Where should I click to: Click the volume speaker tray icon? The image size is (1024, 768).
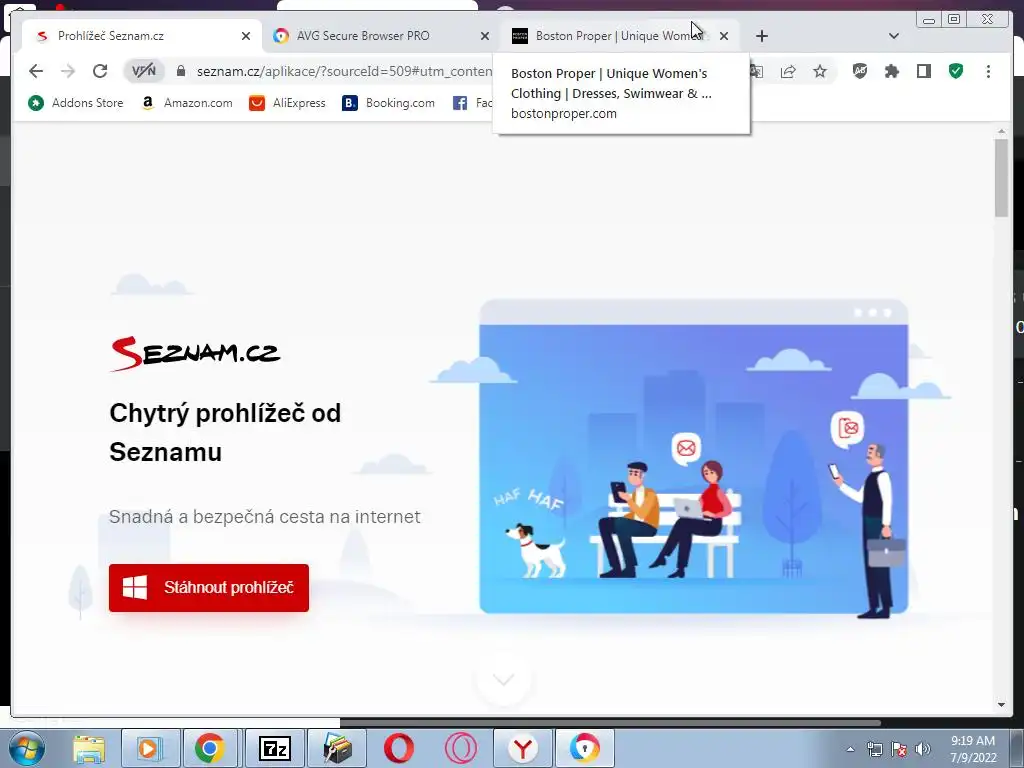pos(922,749)
